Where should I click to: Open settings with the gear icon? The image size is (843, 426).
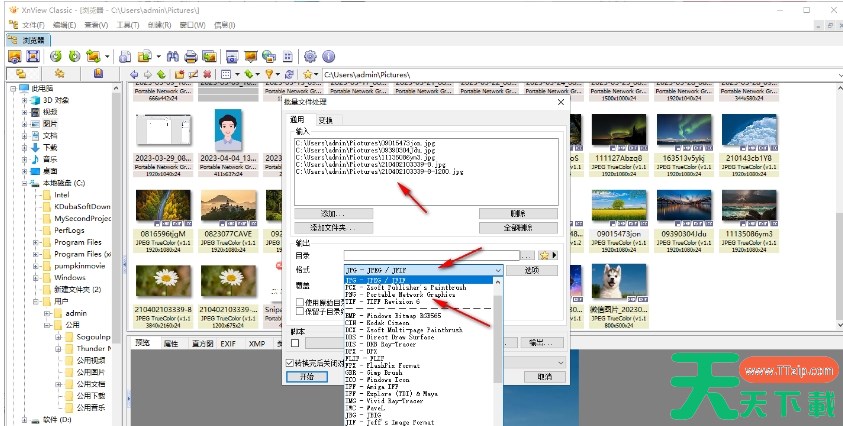point(310,56)
